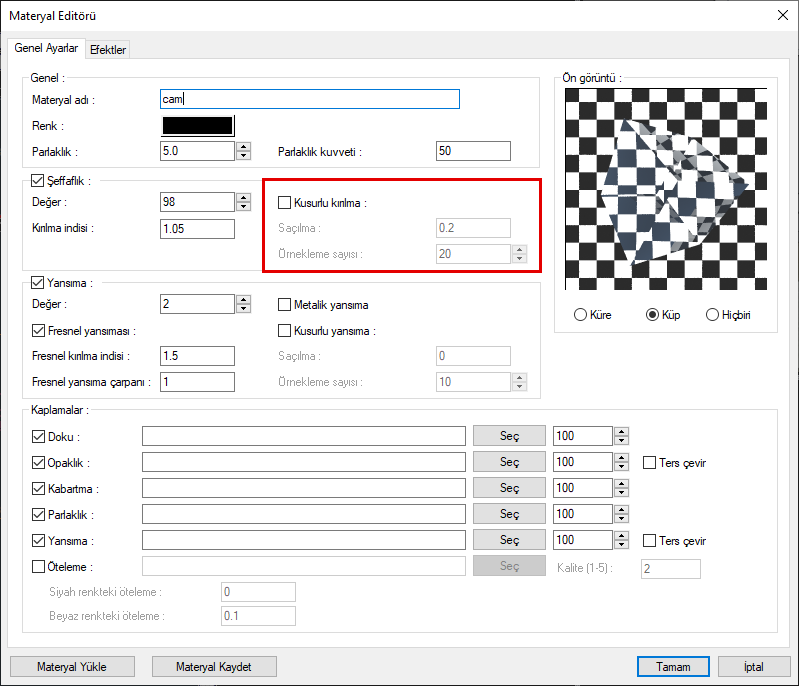
Task: Click the black Renk color swatch
Action: coord(197,126)
